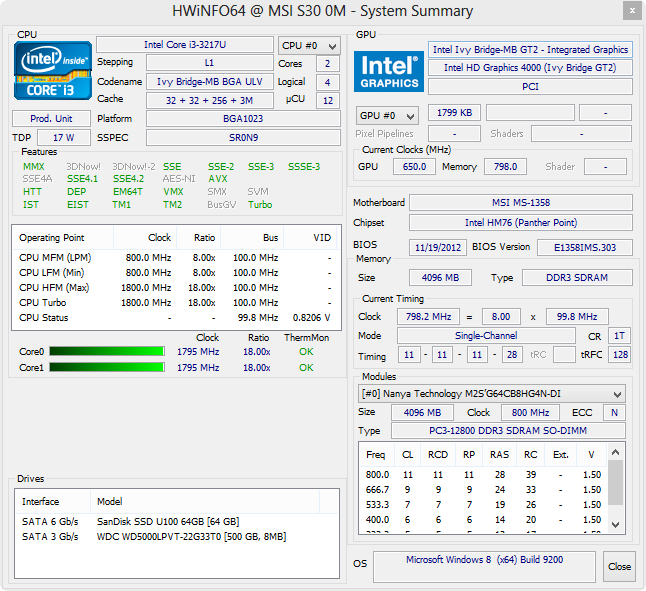Click the Freq column header in timing table
Image resolution: width=646 pixels, height=591 pixels.
376,455
